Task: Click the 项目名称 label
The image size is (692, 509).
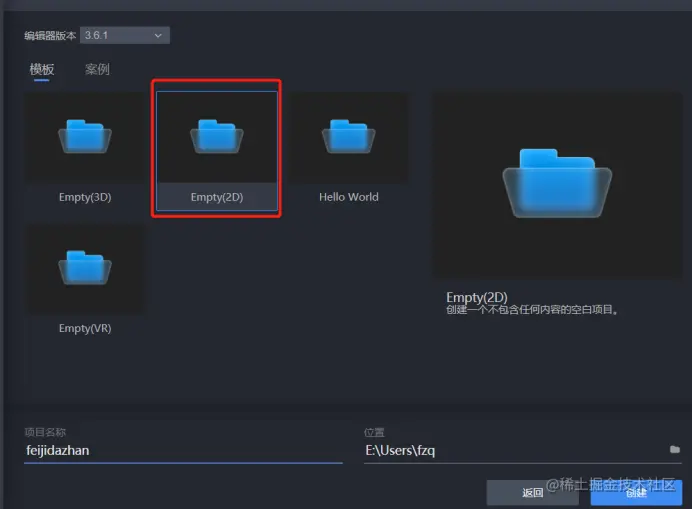Action: click(x=45, y=432)
